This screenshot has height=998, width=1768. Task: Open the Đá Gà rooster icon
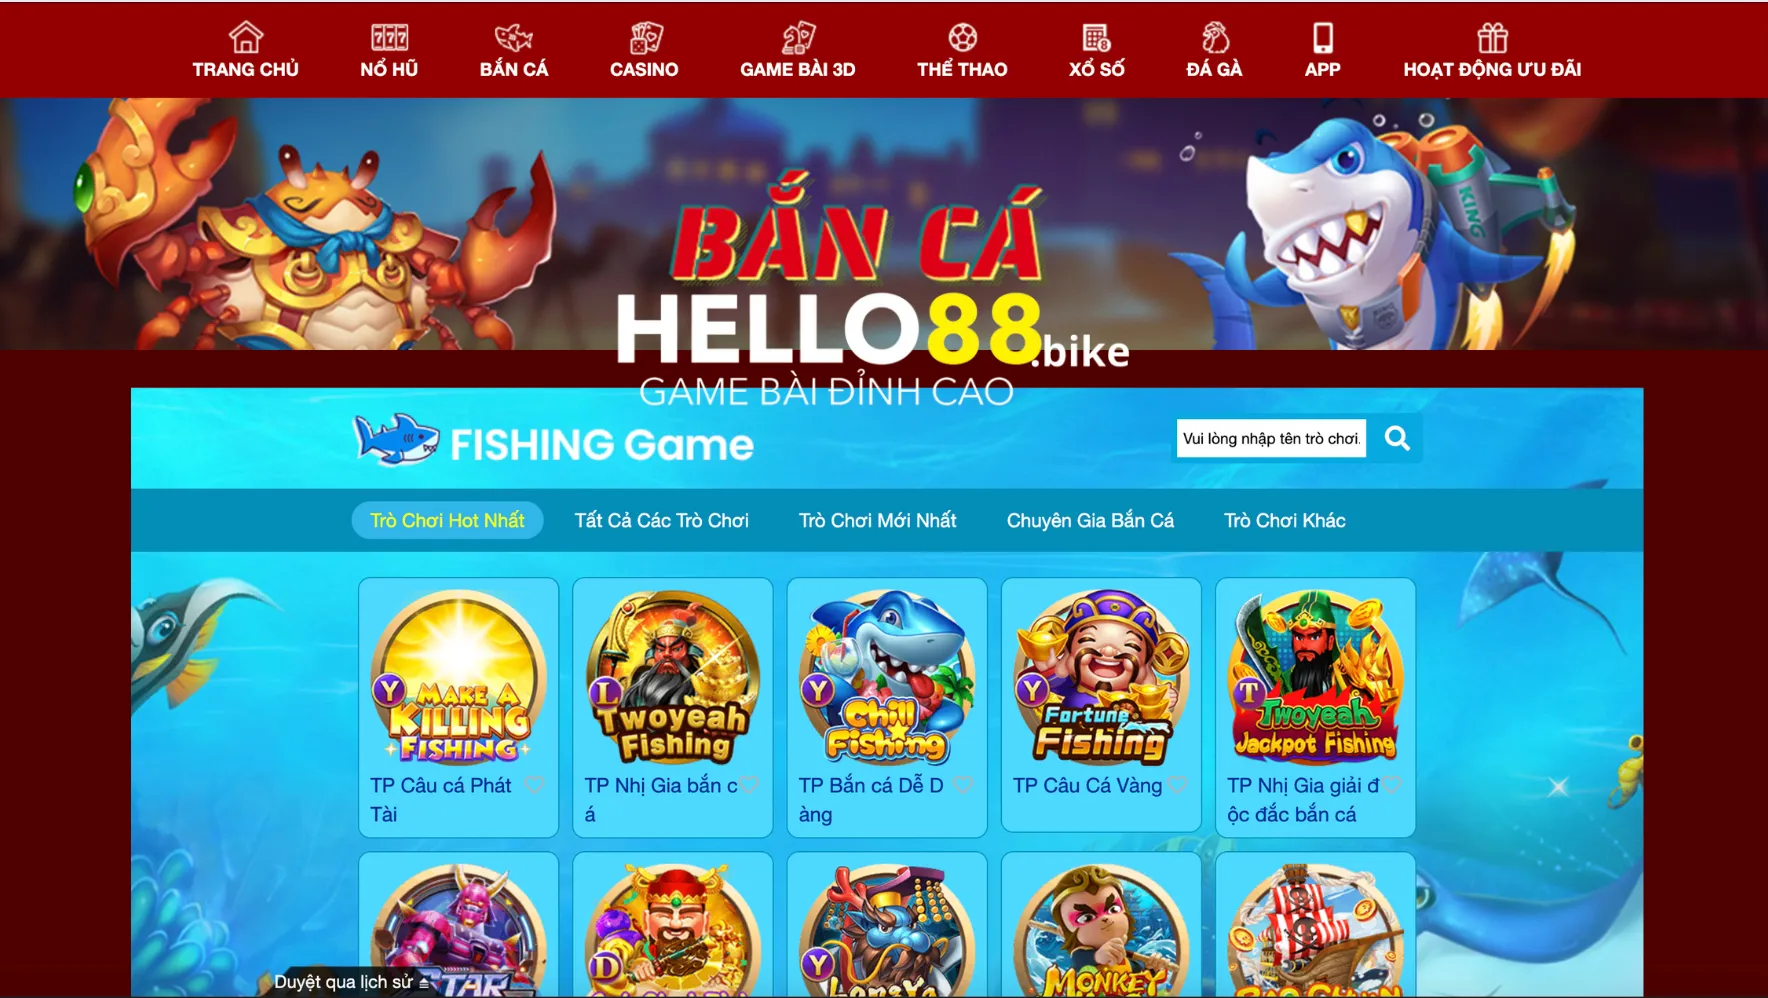tap(1214, 38)
